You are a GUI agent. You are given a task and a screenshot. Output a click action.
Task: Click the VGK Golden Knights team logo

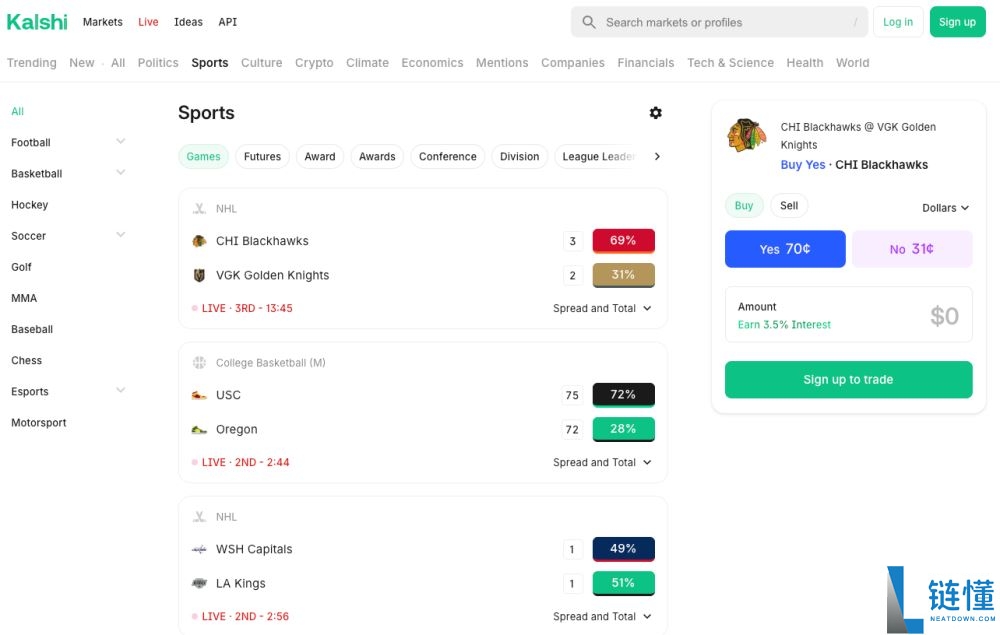(199, 275)
